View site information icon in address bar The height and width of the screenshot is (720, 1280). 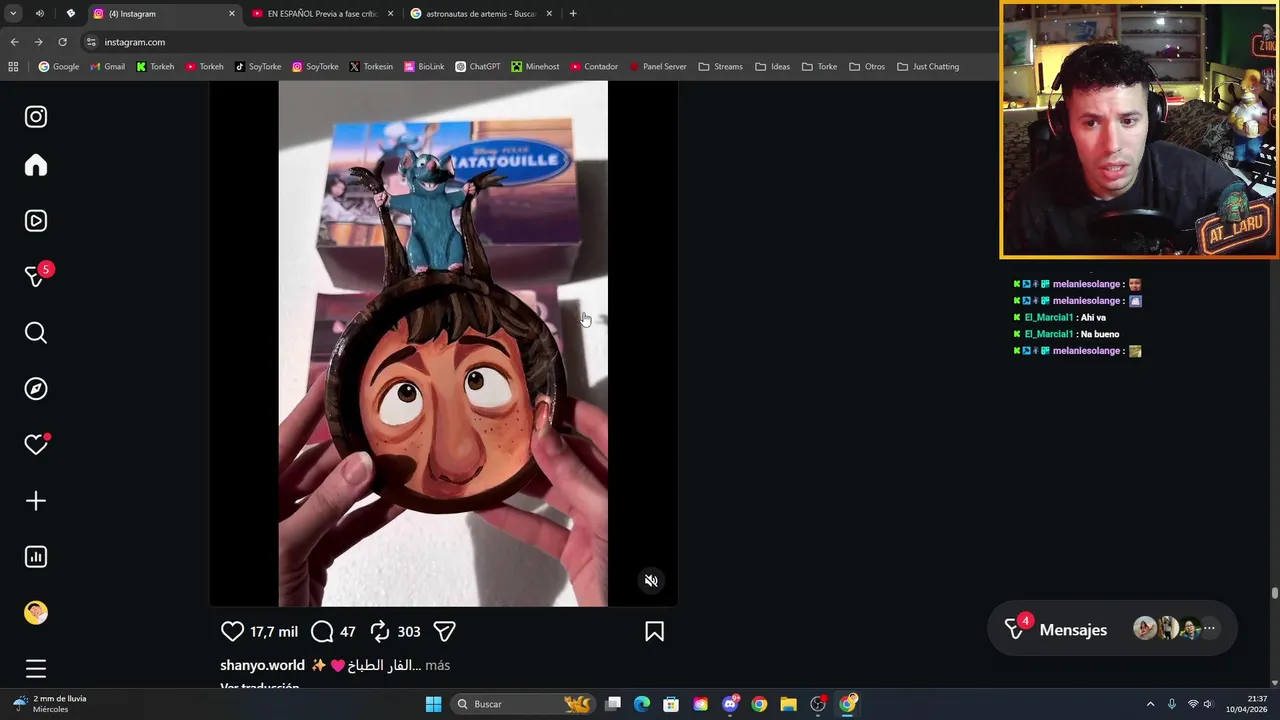coord(91,42)
